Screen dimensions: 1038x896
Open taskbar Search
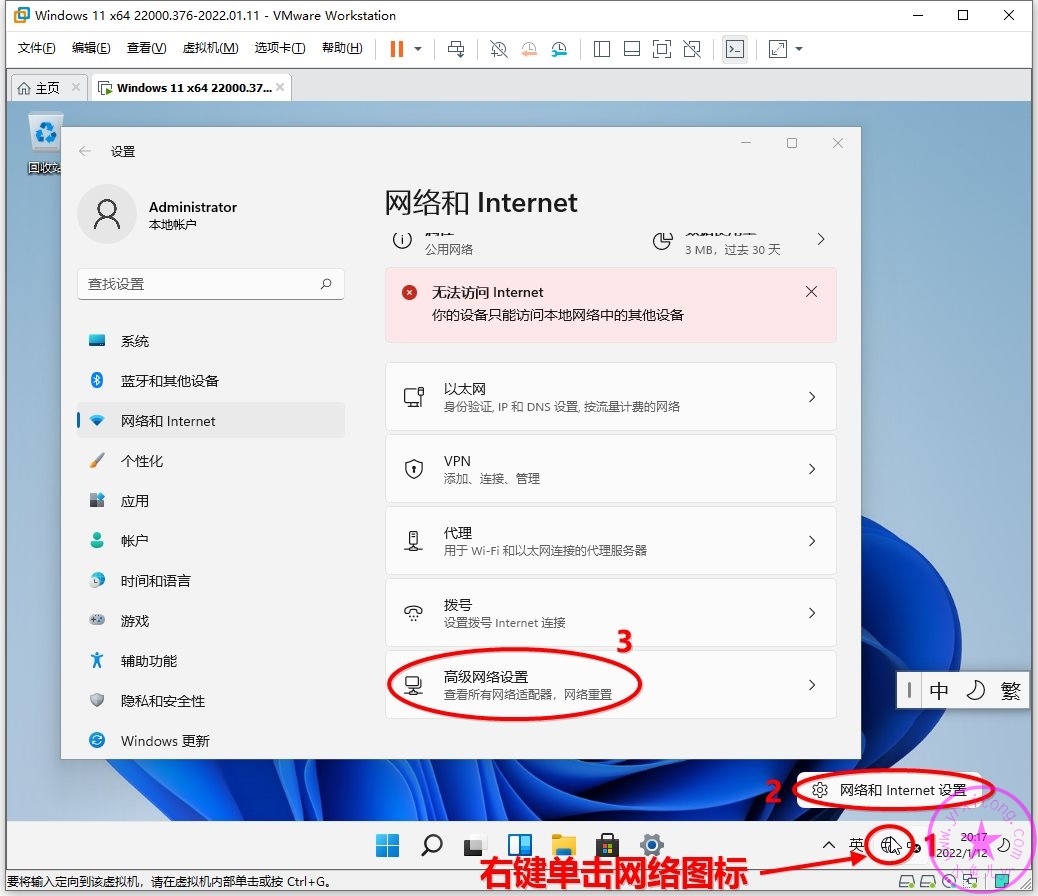click(432, 845)
